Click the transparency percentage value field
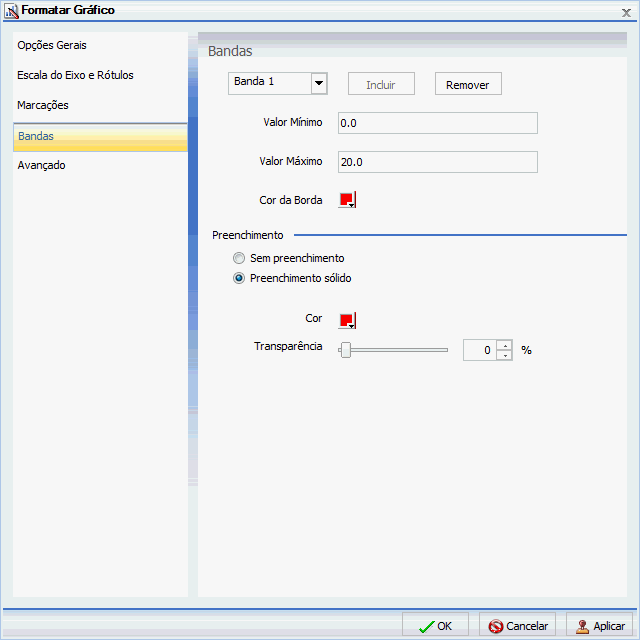 click(x=480, y=350)
